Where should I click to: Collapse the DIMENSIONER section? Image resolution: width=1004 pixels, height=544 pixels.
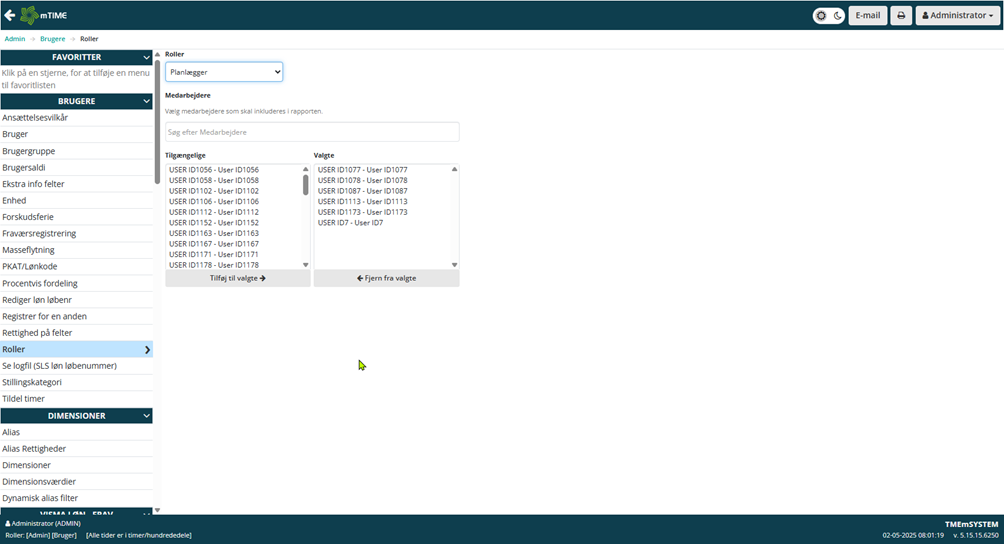tap(146, 416)
